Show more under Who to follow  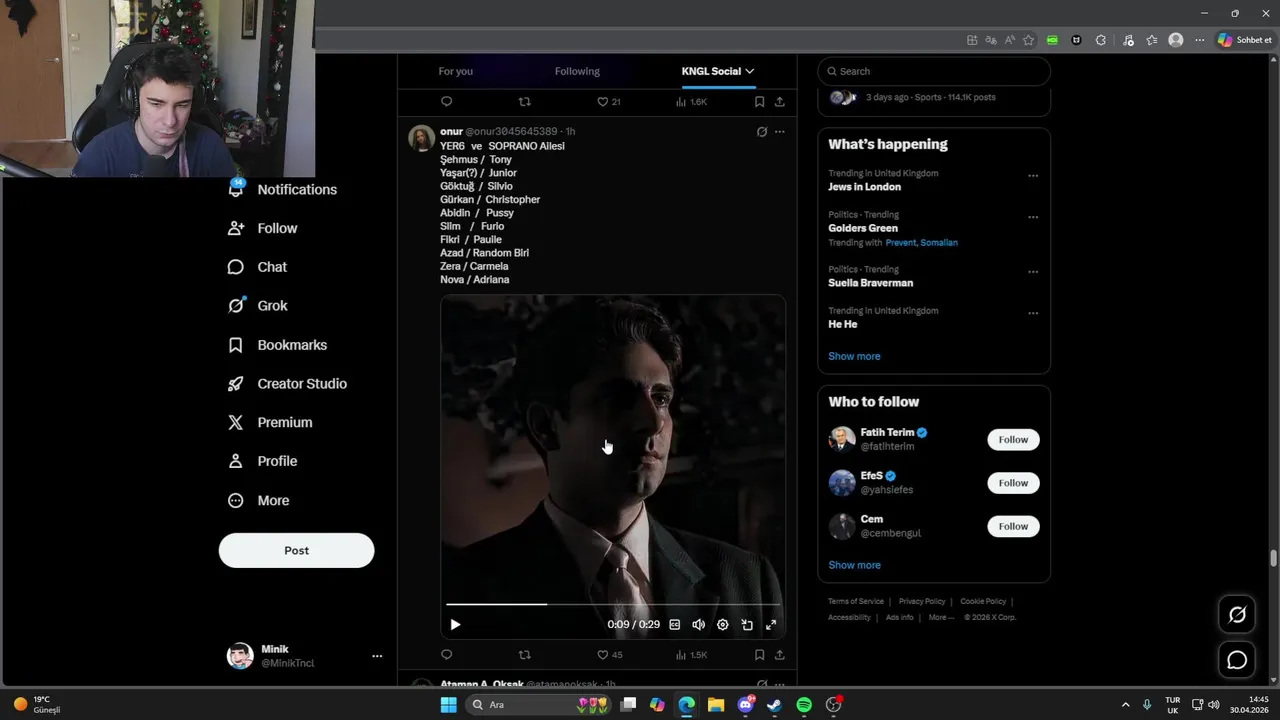854,565
